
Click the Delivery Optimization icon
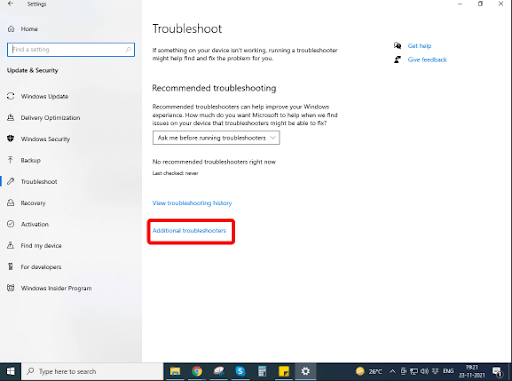pyautogui.click(x=11, y=117)
